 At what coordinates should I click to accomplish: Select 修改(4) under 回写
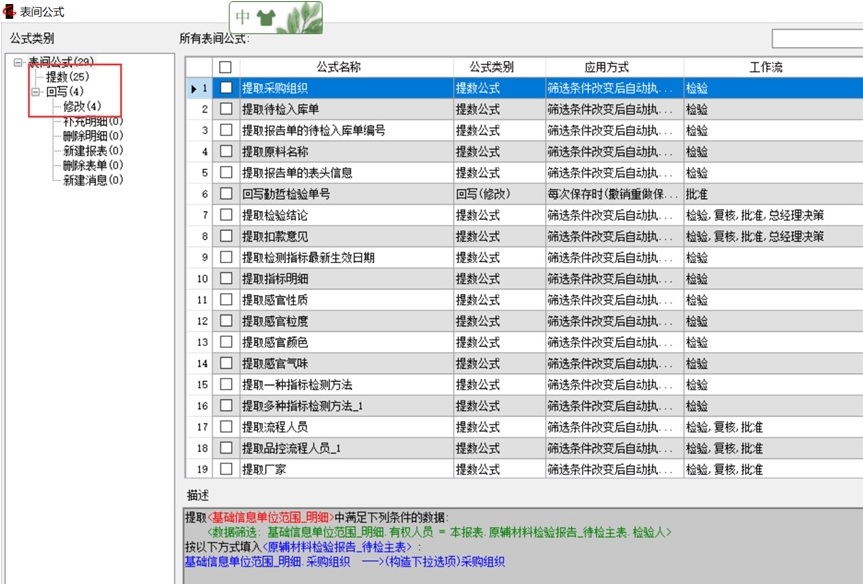(82, 106)
